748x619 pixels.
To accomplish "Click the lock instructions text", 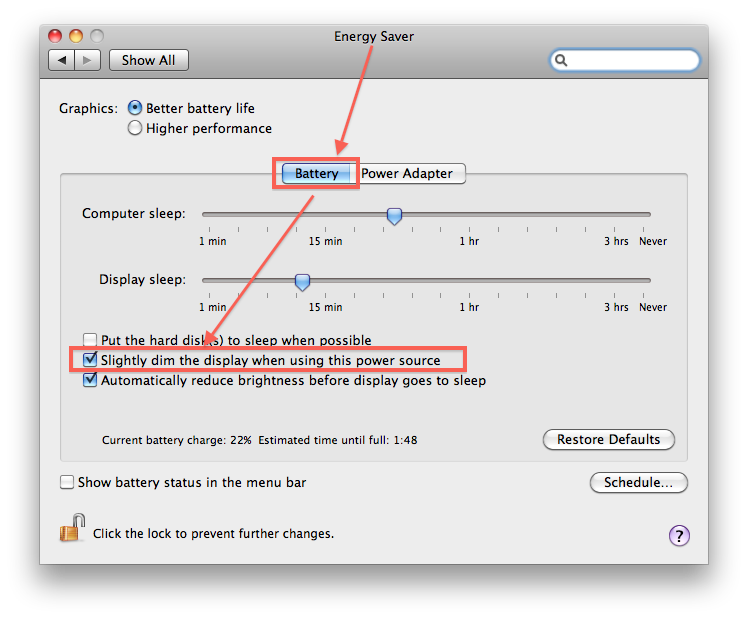I will coord(213,533).
